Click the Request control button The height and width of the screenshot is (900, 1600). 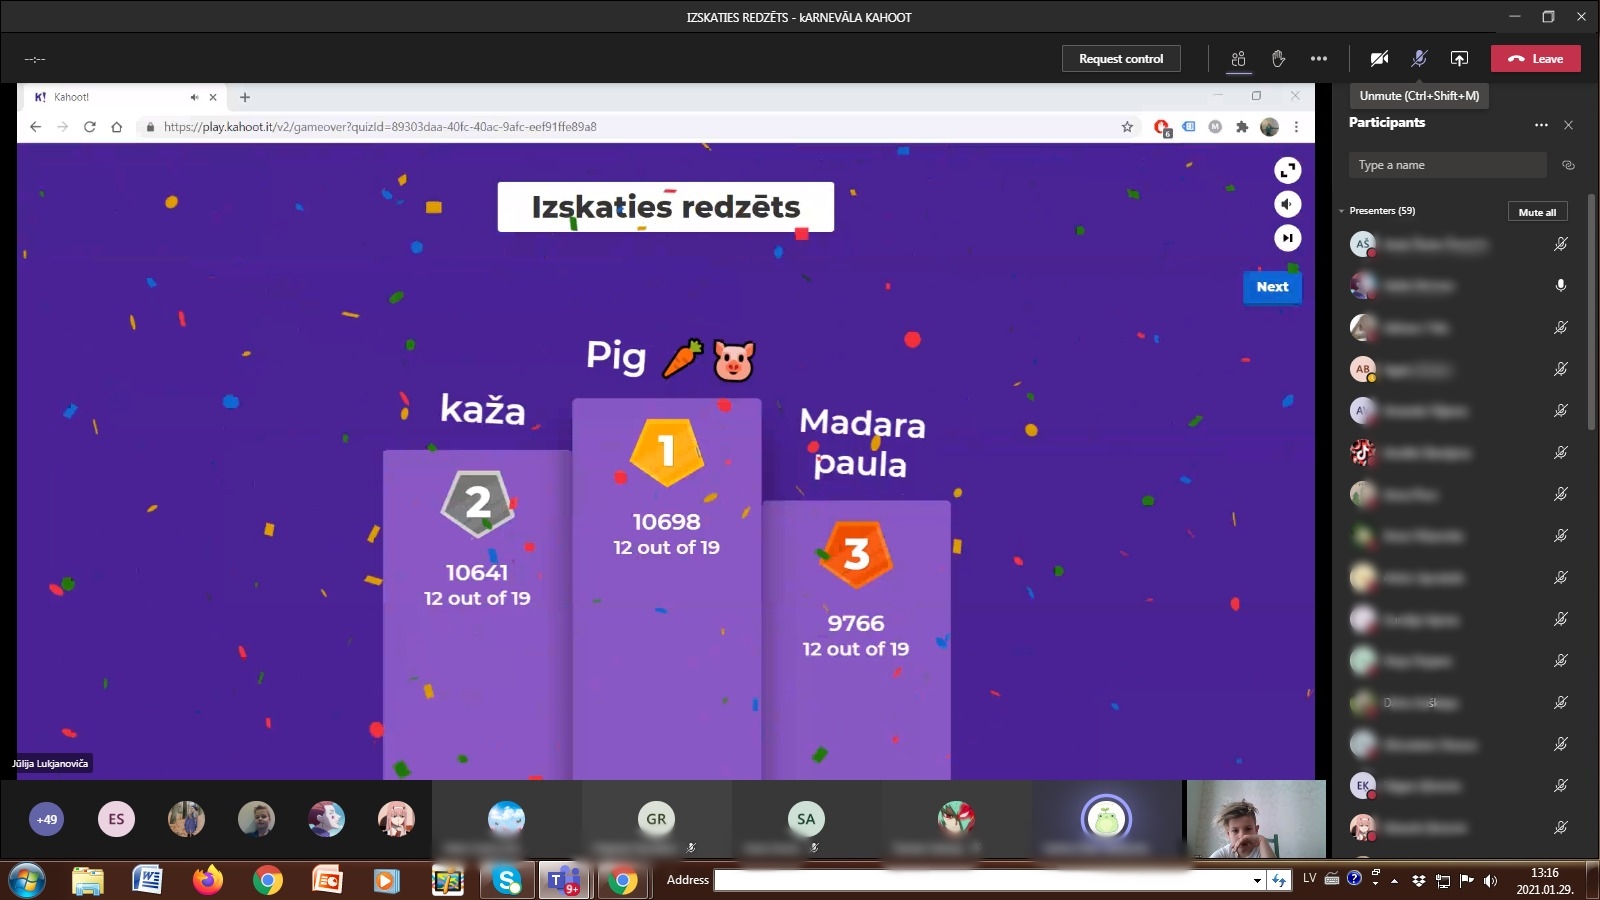point(1120,59)
